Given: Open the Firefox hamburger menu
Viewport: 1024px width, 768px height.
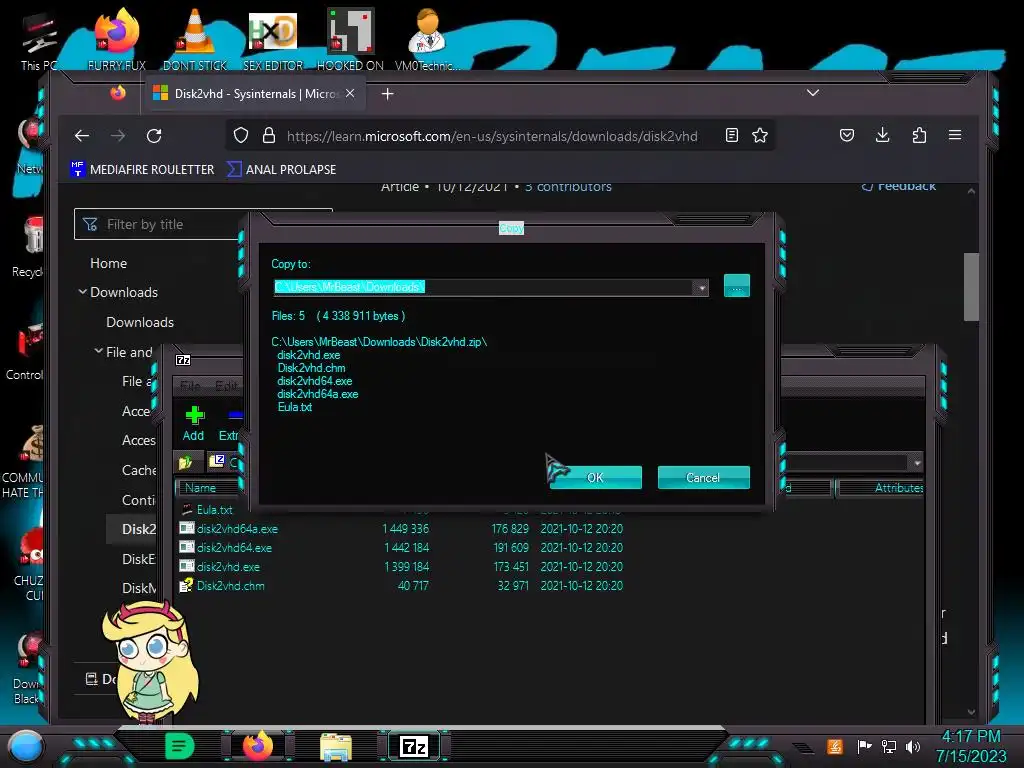Looking at the screenshot, I should [x=955, y=135].
